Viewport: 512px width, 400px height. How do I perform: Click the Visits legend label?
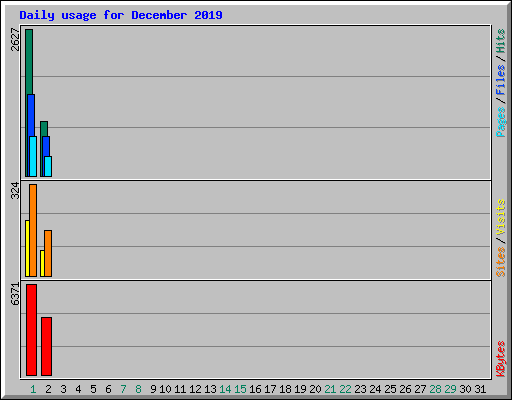click(501, 218)
